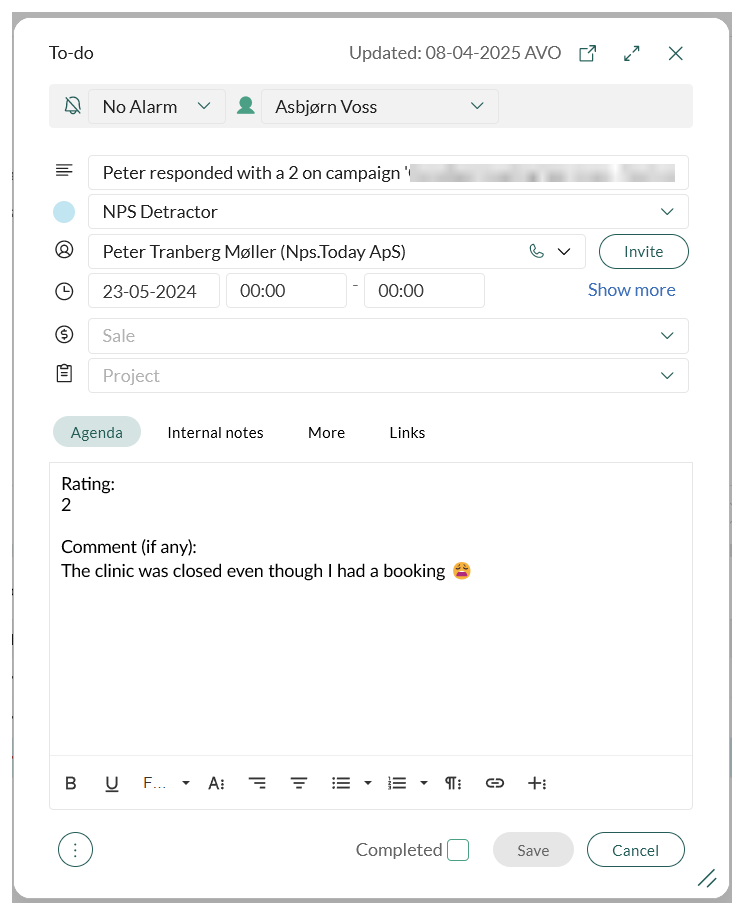741x912 pixels.
Task: Expand the NPS Detractor type dropdown
Action: 388,212
